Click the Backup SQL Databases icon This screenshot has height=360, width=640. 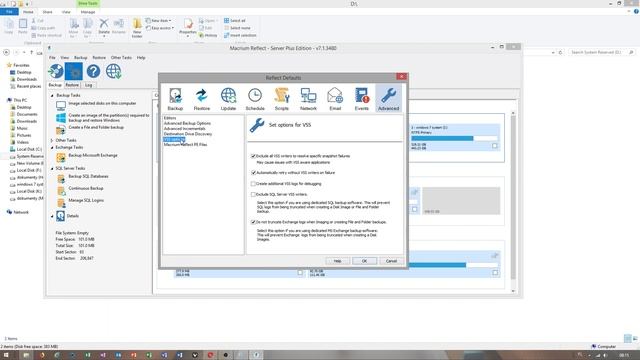pyautogui.click(x=61, y=178)
